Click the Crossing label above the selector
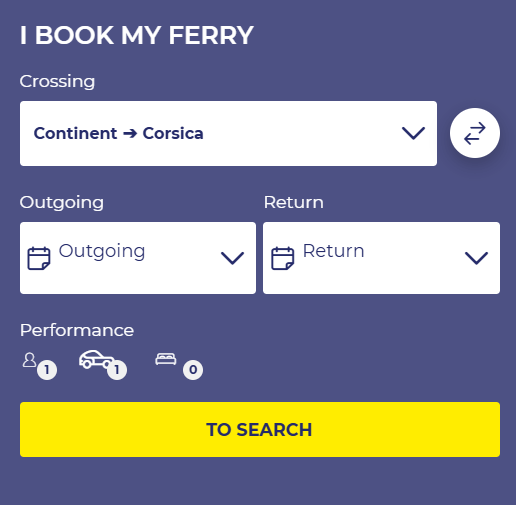The width and height of the screenshot is (516, 505). 57,82
